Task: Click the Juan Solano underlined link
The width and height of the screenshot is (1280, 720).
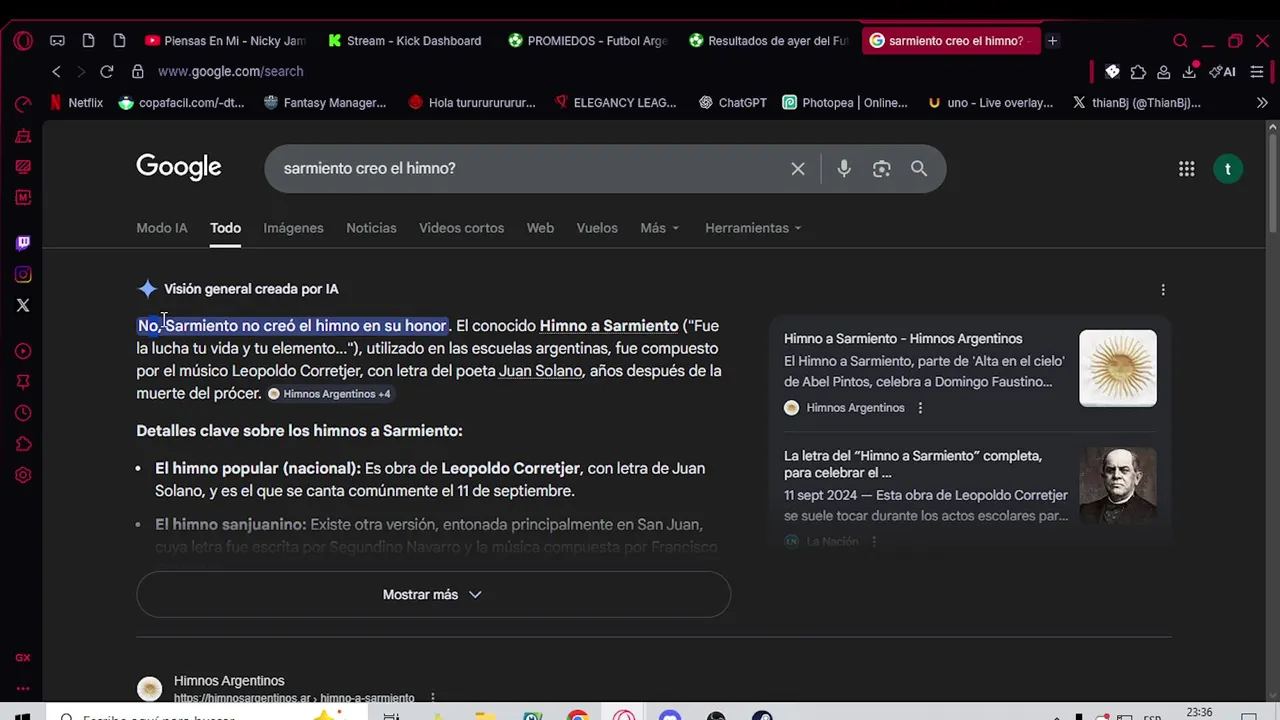Action: tap(540, 371)
